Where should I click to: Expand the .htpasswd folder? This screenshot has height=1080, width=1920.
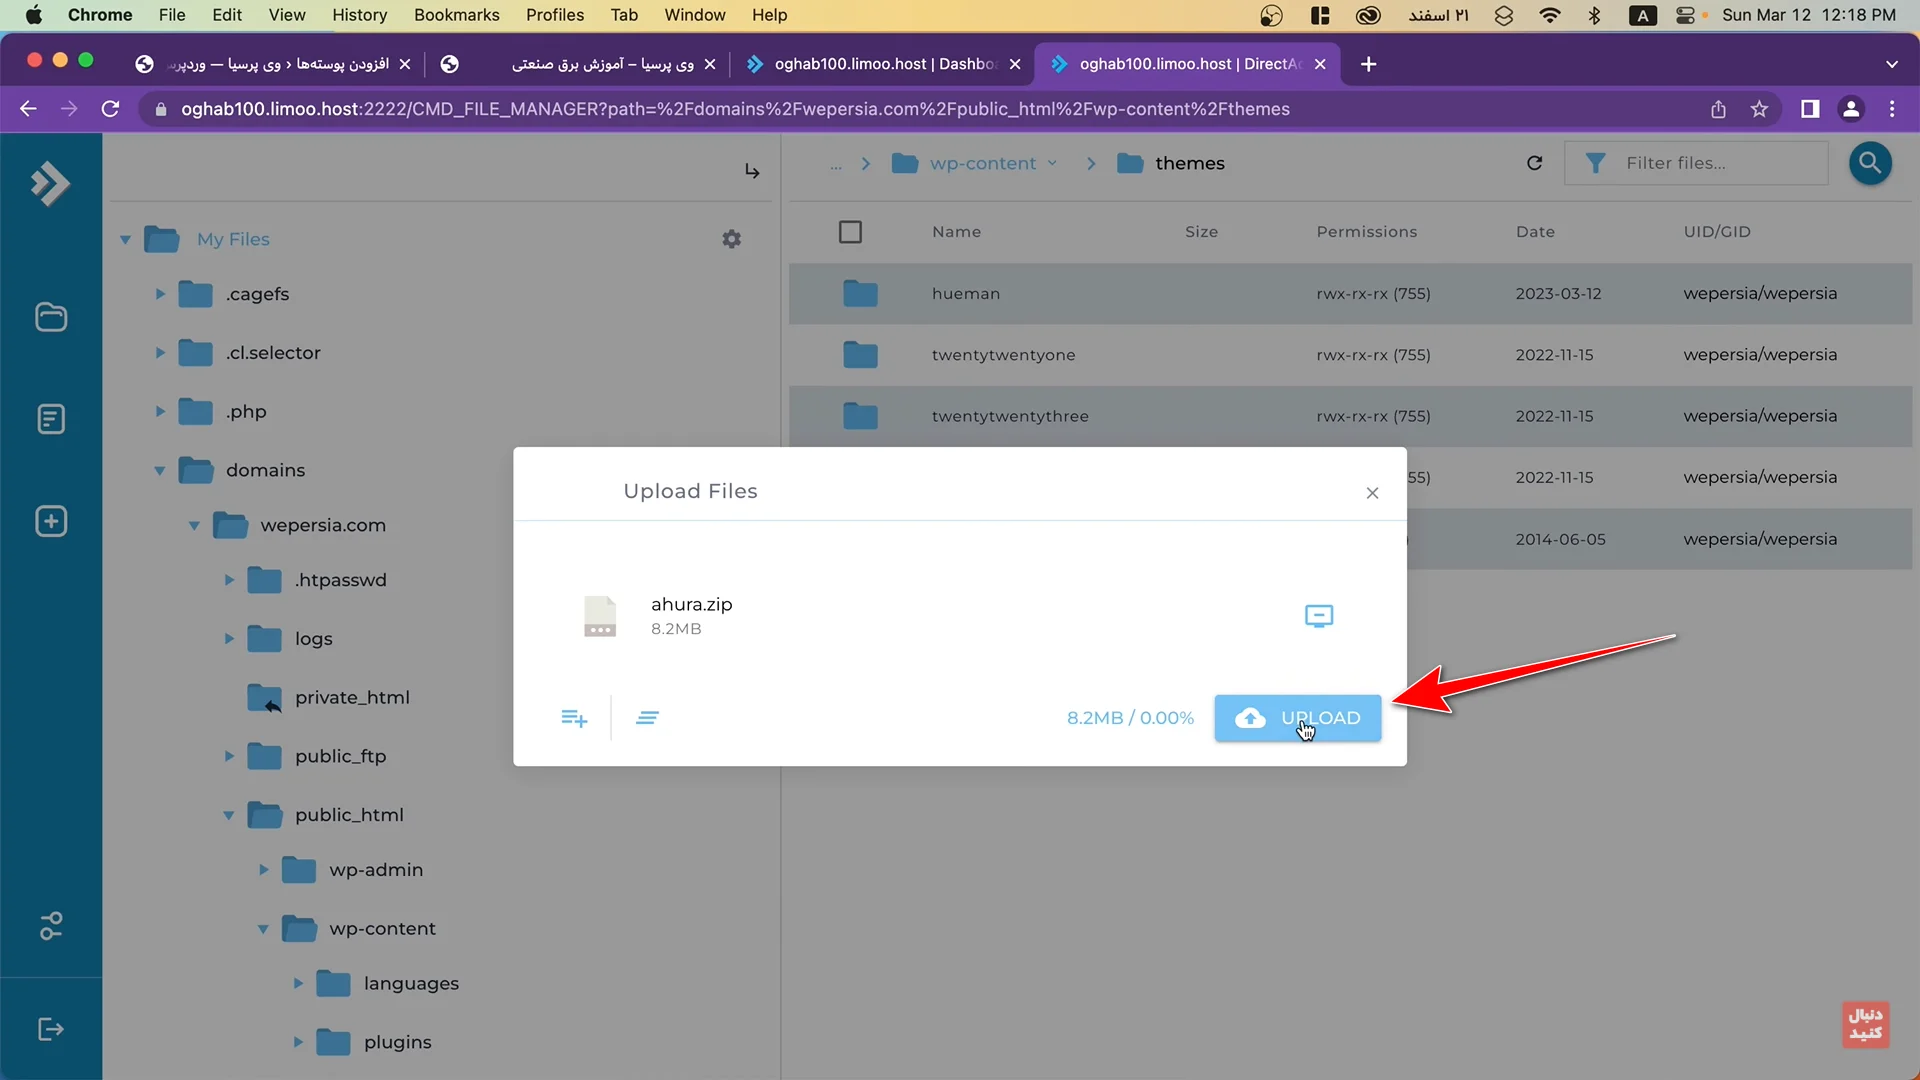click(229, 580)
